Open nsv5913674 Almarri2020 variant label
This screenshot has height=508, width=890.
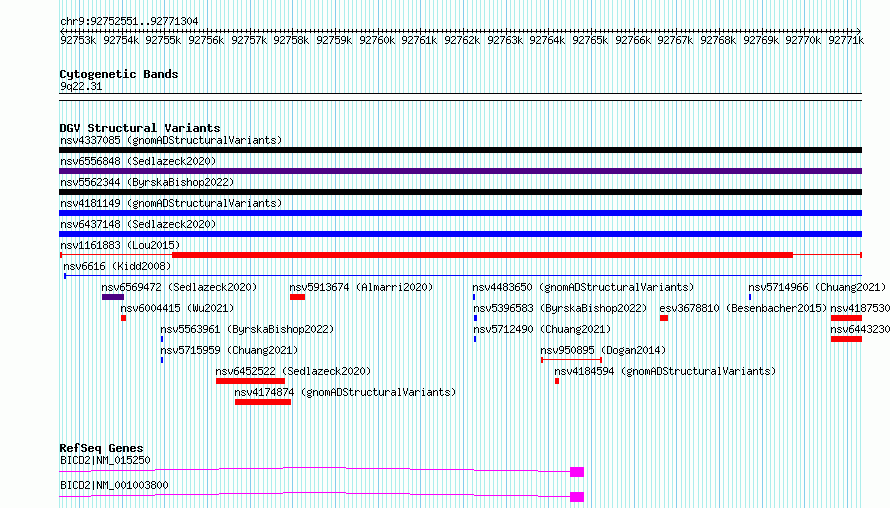coord(361,287)
